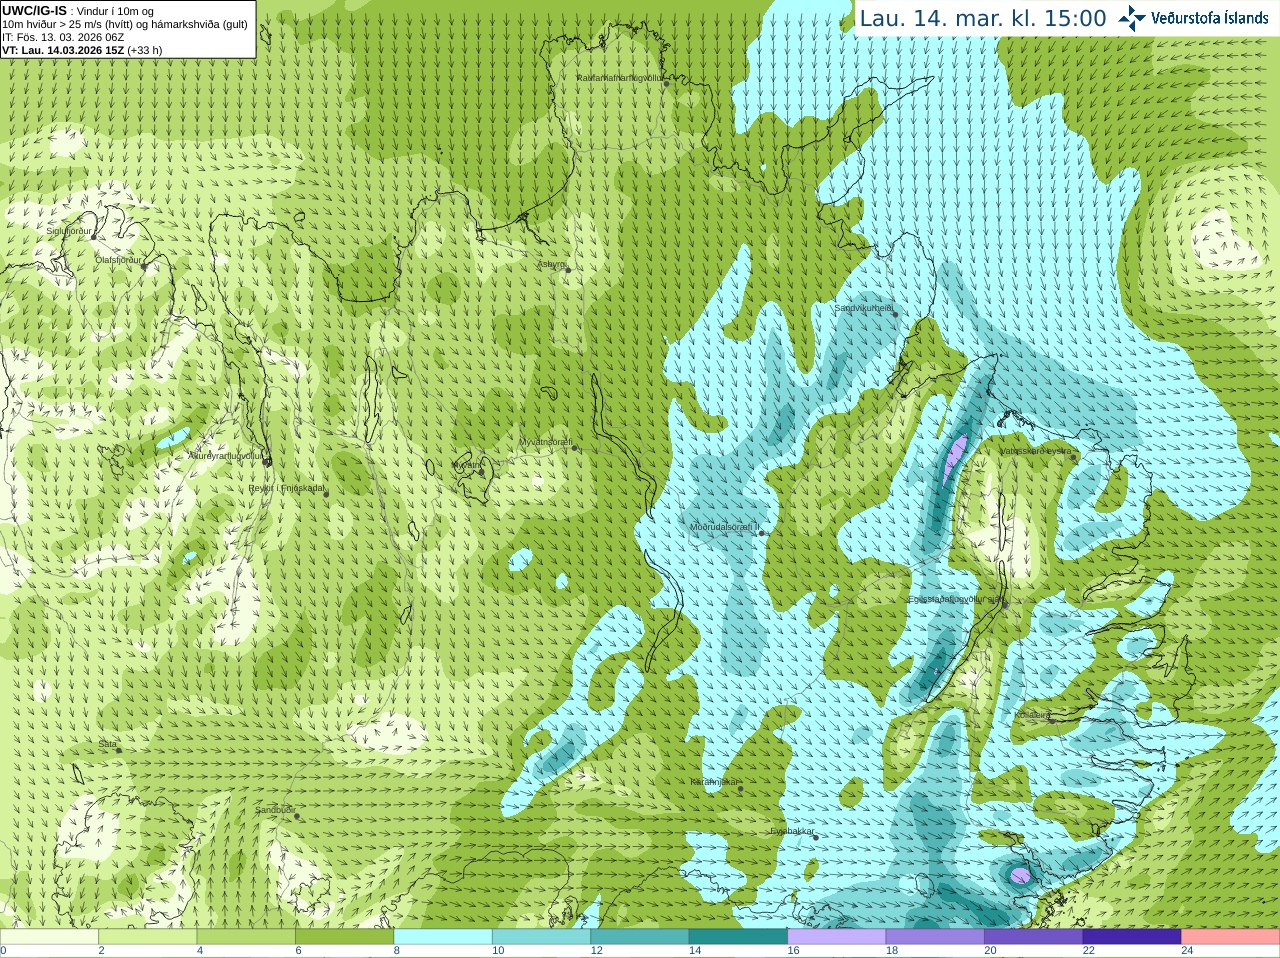Click the Sáta station label
Viewport: 1280px width, 958px height.
[107, 744]
